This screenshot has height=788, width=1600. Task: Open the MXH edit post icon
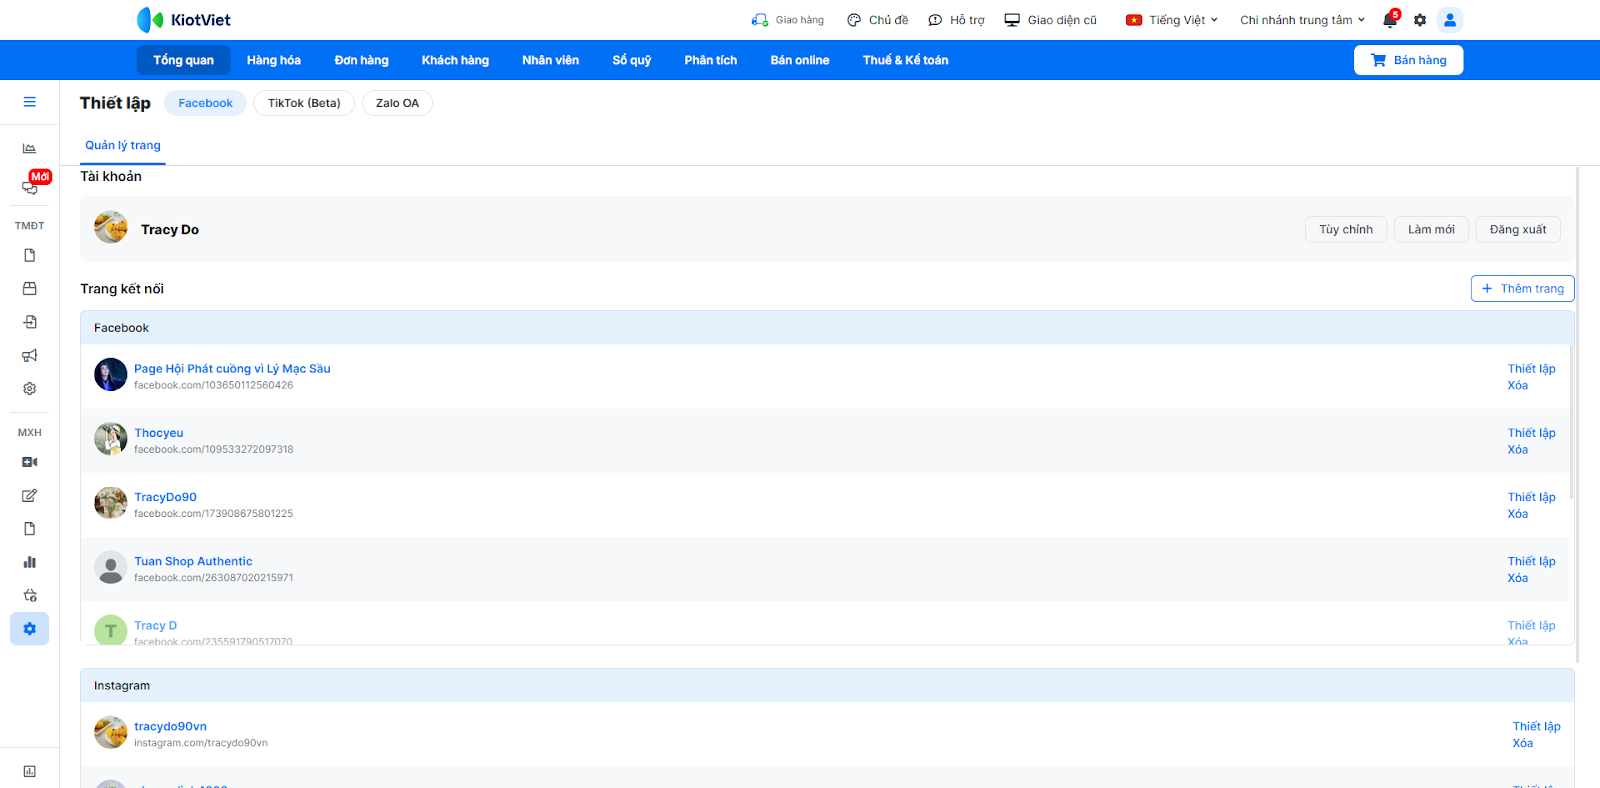(x=30, y=496)
